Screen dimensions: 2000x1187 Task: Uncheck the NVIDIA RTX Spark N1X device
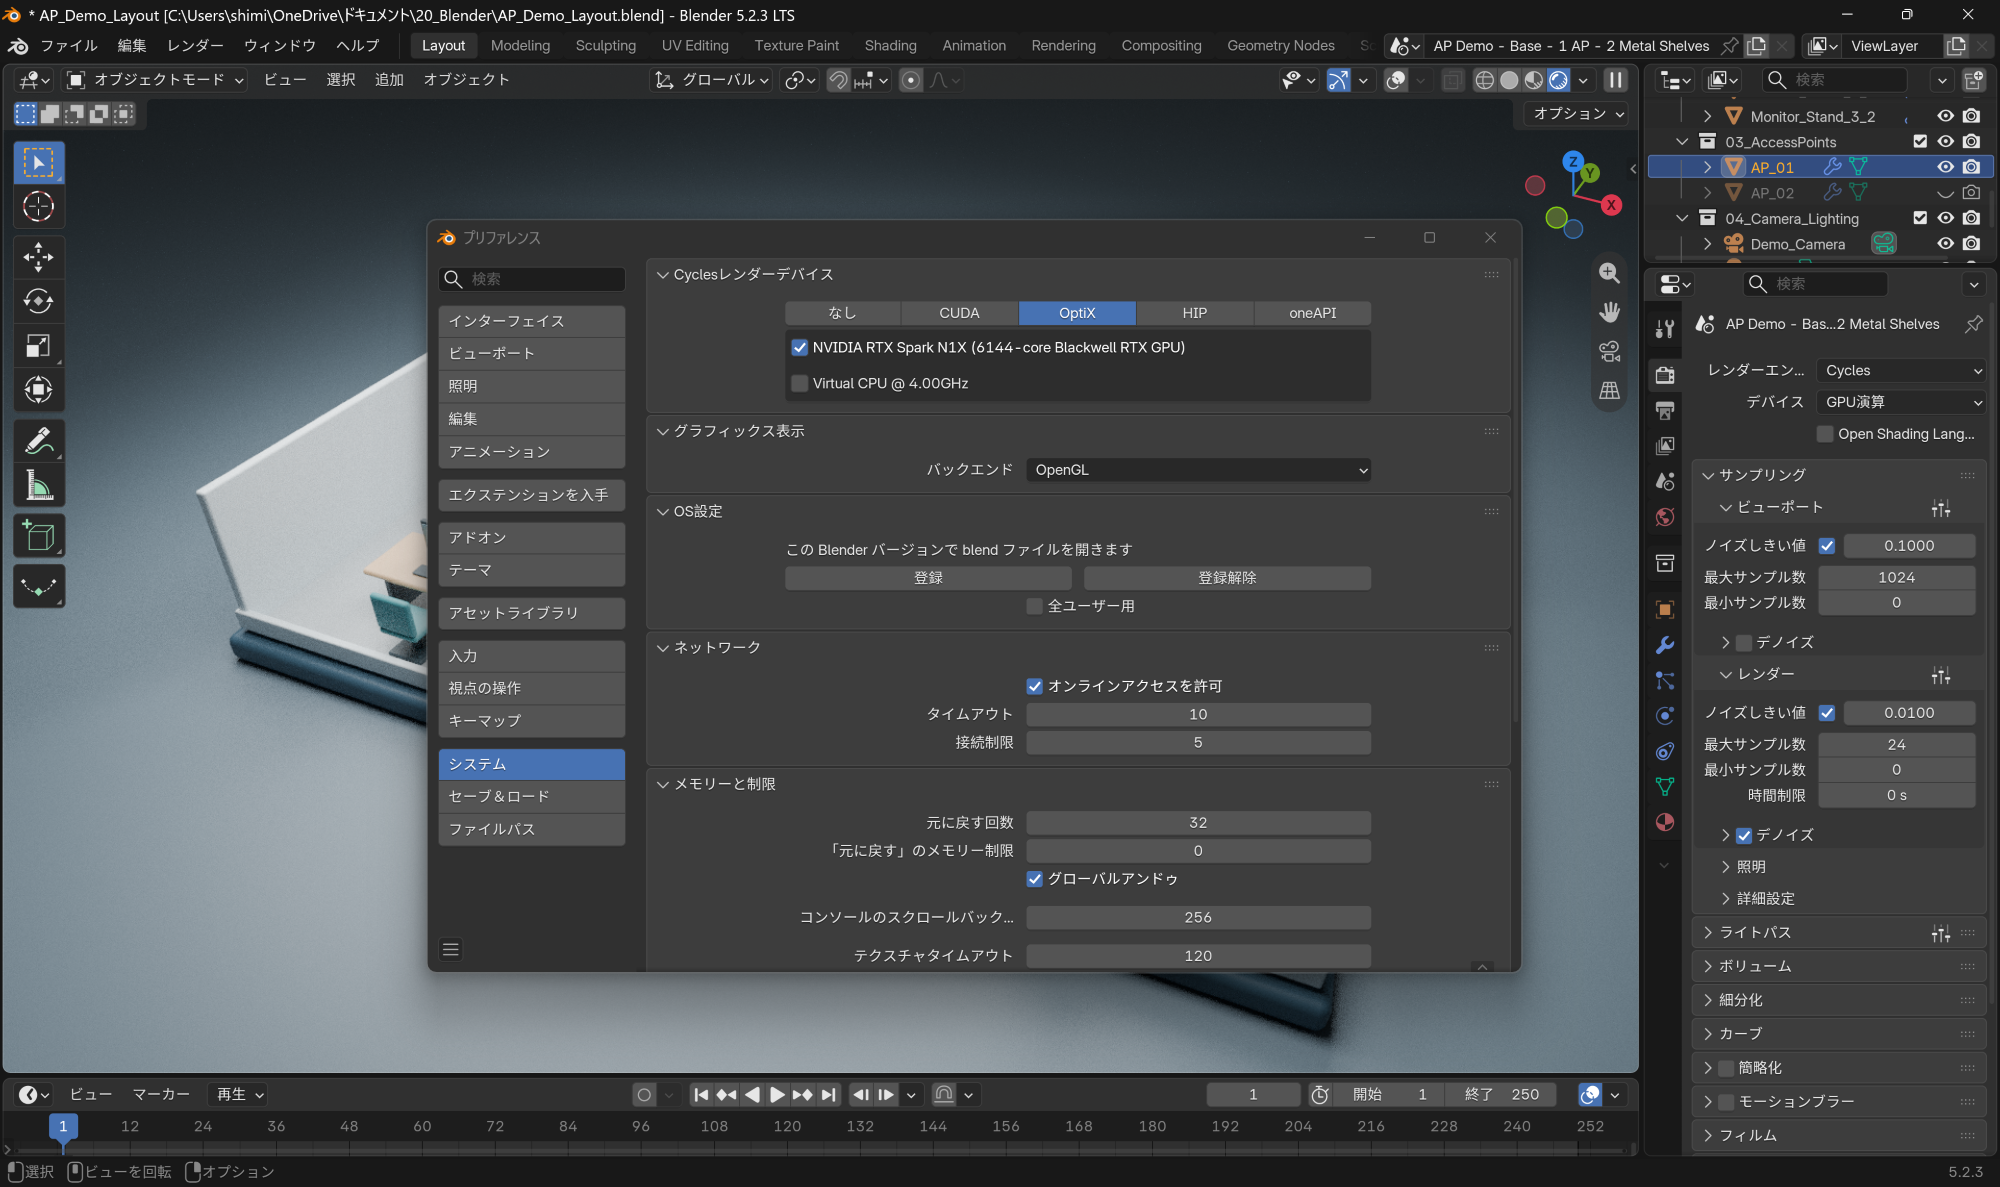tap(799, 348)
